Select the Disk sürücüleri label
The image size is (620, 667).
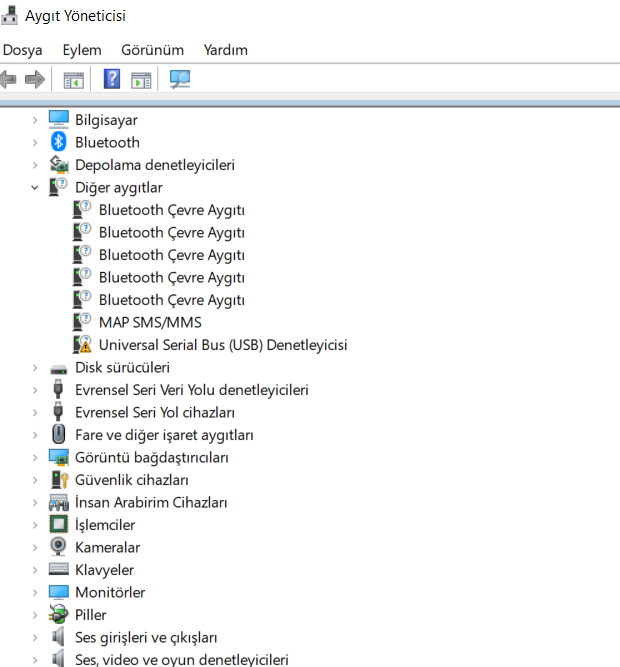[x=122, y=368]
